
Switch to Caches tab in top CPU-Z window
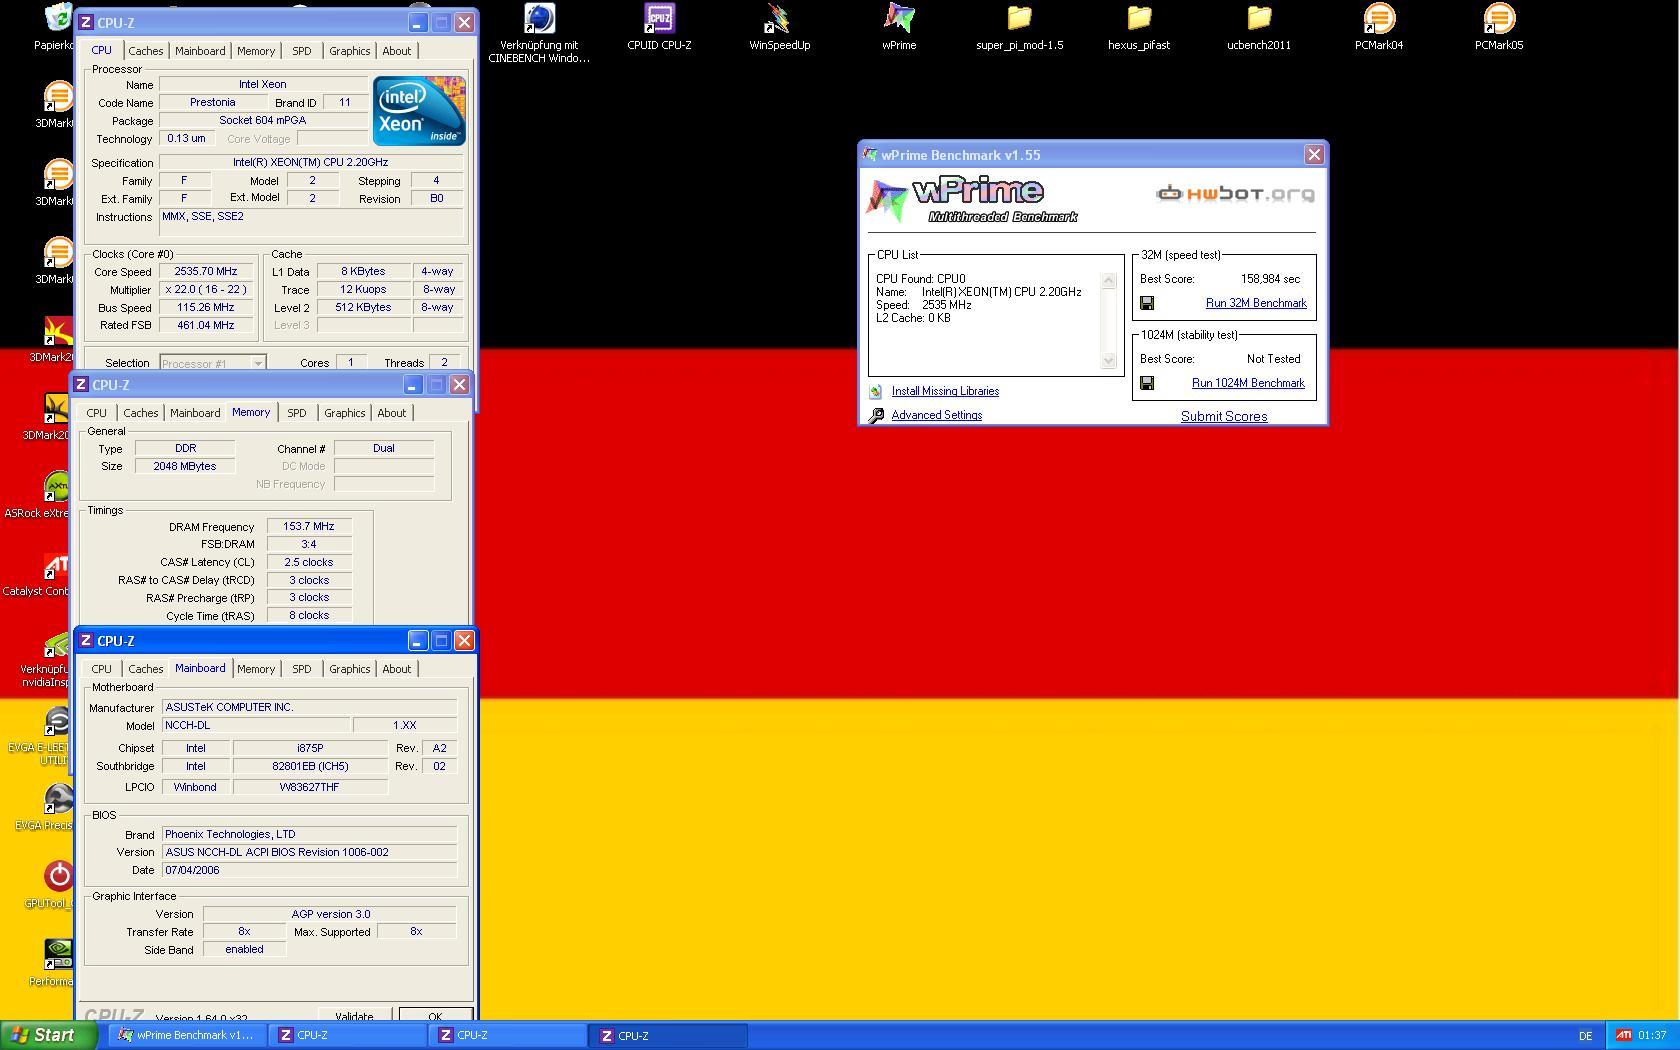[x=146, y=51]
